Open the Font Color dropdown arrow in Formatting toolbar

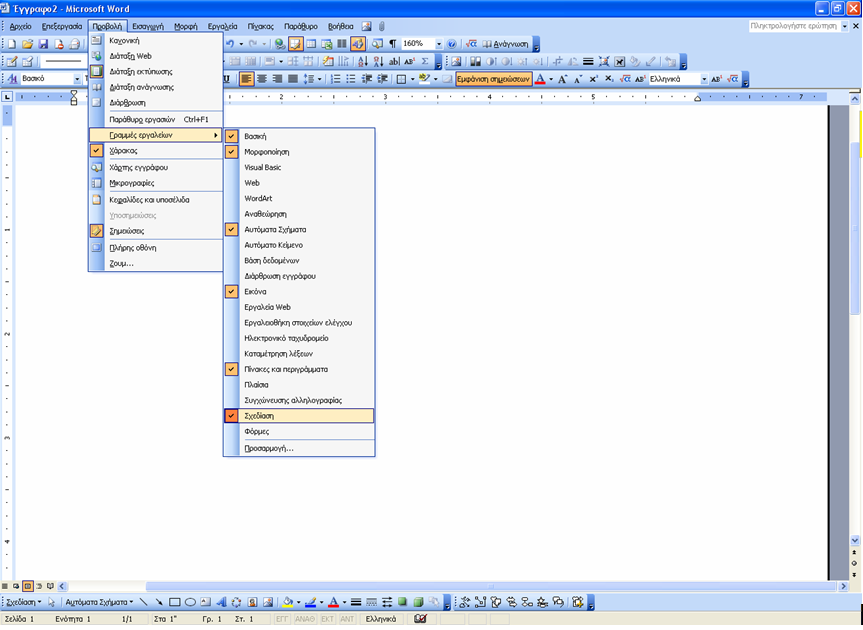[551, 79]
